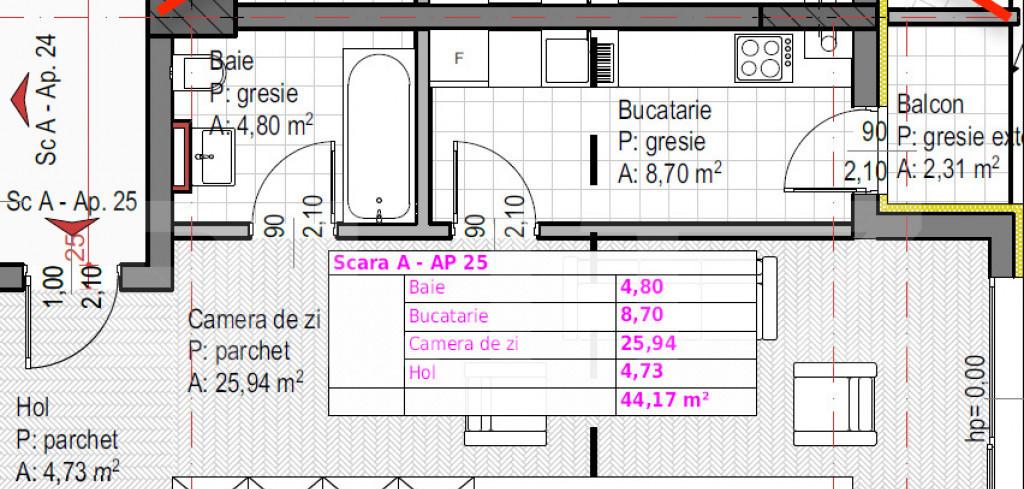Select the Sc A - Ap. 25 label
Screen dimensions: 1024x489
[72, 200]
